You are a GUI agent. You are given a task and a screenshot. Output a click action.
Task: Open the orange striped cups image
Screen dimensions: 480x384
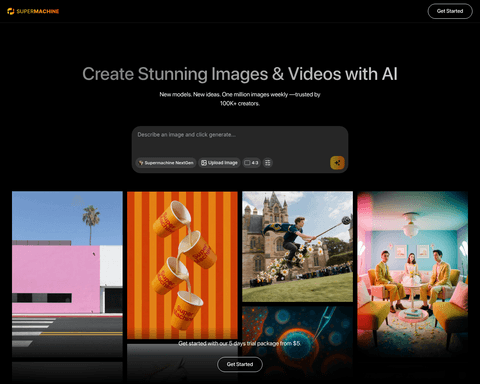point(182,265)
